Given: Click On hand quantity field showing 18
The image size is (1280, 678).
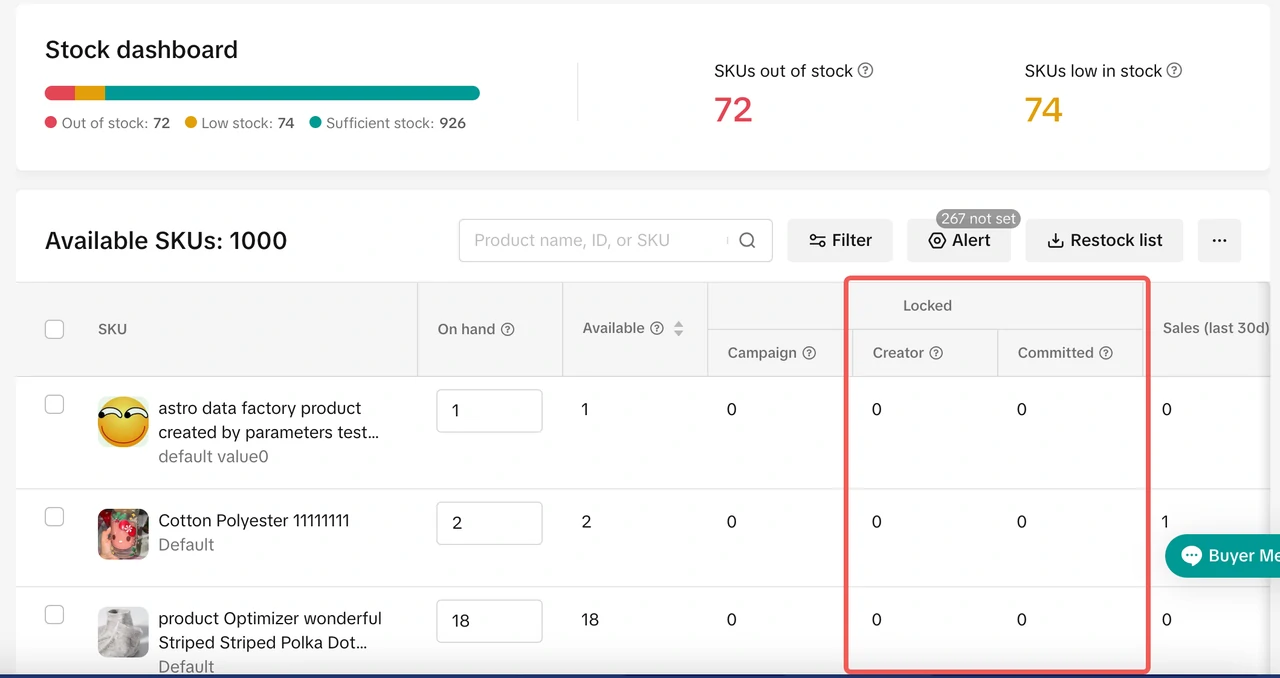Looking at the screenshot, I should click(489, 620).
